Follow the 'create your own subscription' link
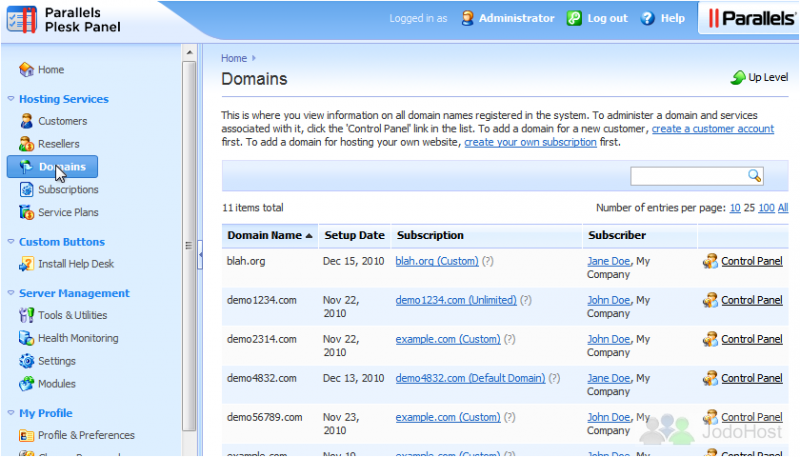 pos(530,142)
